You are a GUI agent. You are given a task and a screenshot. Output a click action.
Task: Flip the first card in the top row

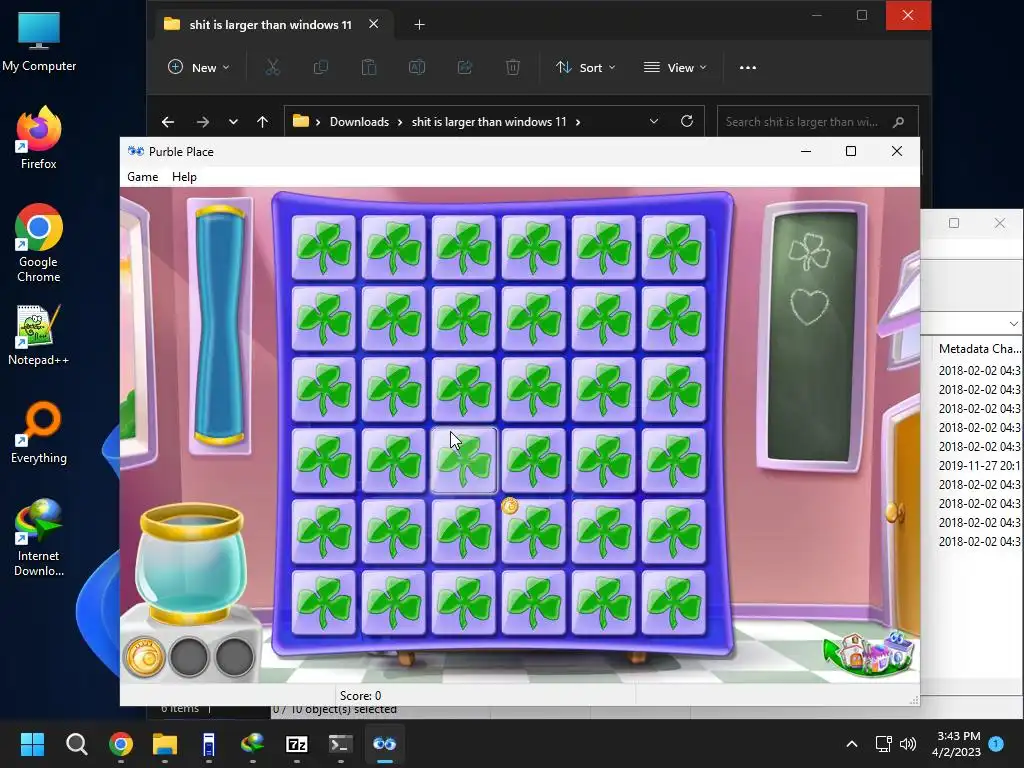click(x=324, y=248)
